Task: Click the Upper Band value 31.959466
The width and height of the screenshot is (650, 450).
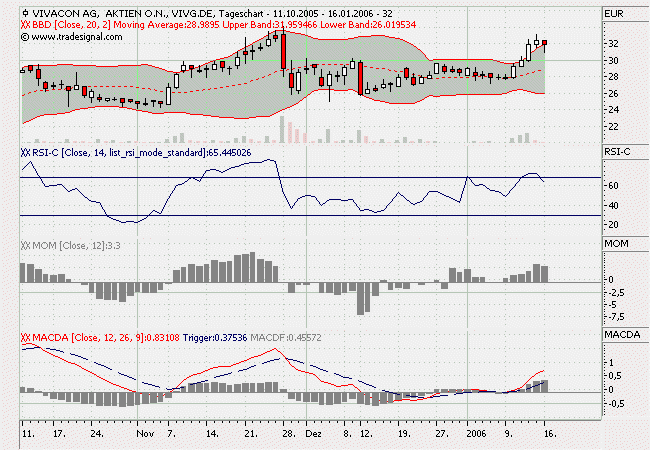Action: pos(295,25)
